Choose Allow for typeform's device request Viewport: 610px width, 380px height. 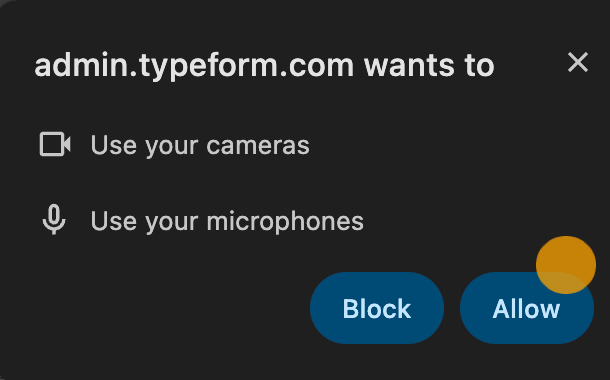coord(527,308)
